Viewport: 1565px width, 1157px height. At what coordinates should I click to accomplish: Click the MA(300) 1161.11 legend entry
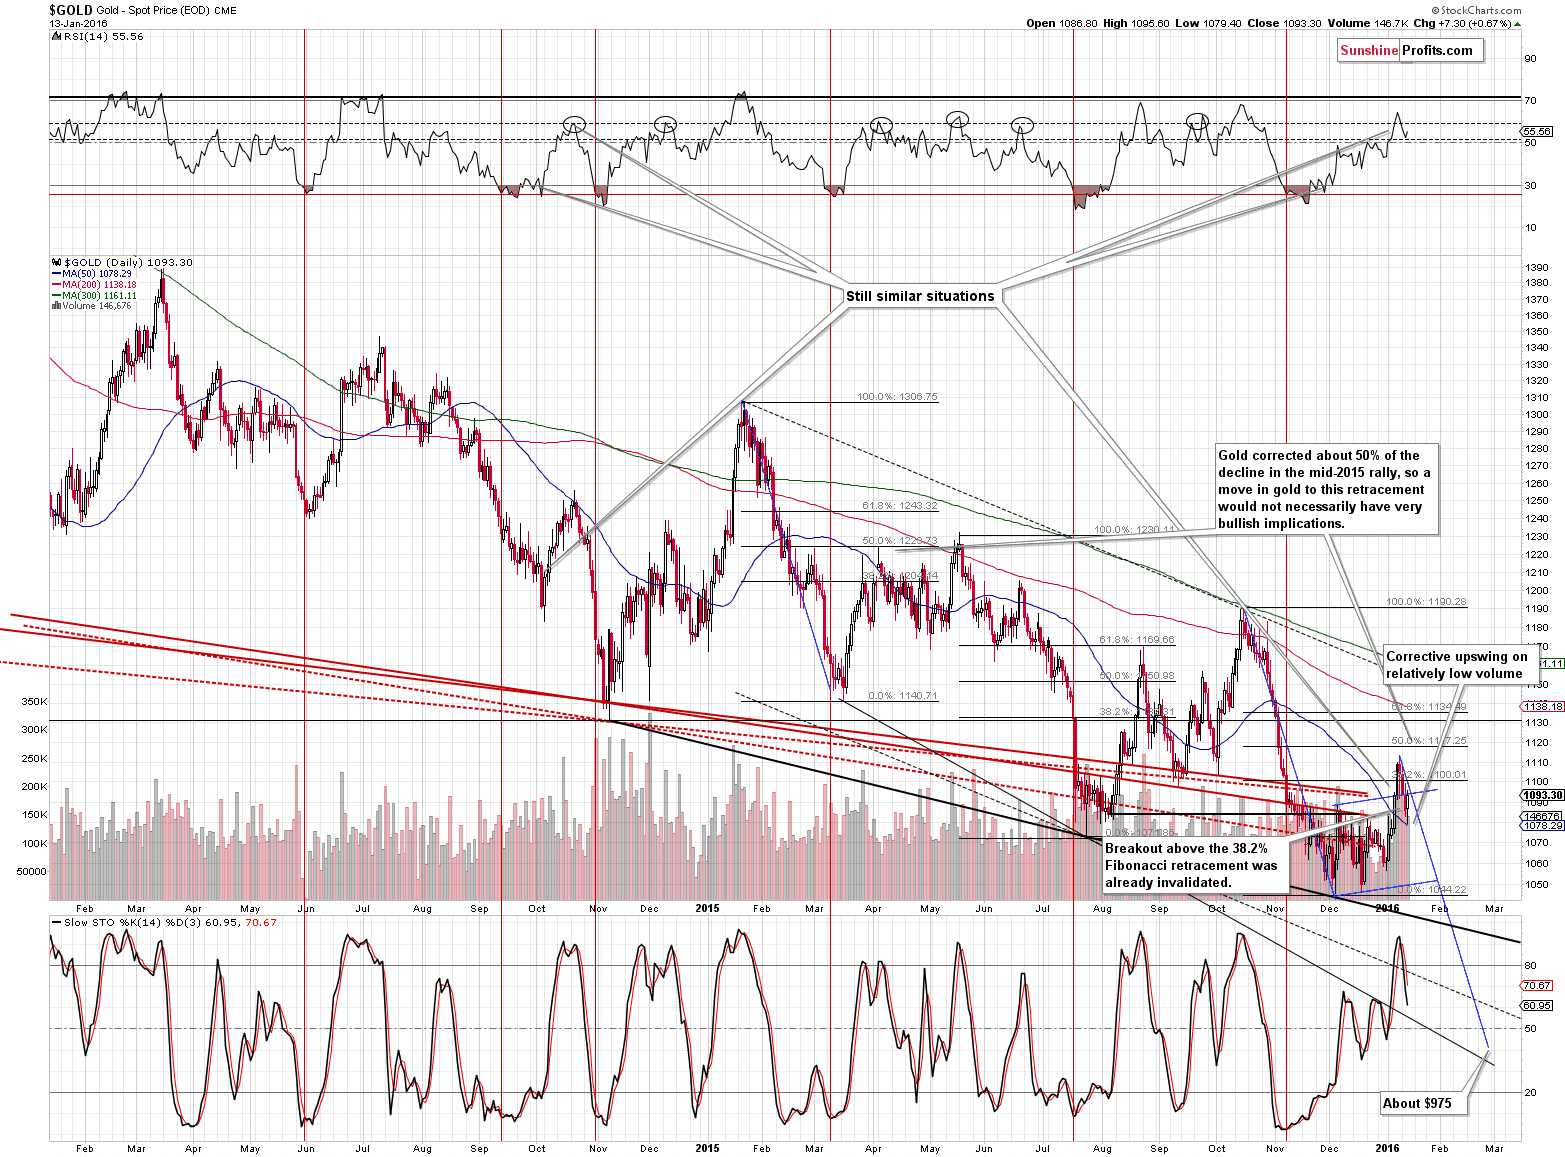(x=99, y=296)
